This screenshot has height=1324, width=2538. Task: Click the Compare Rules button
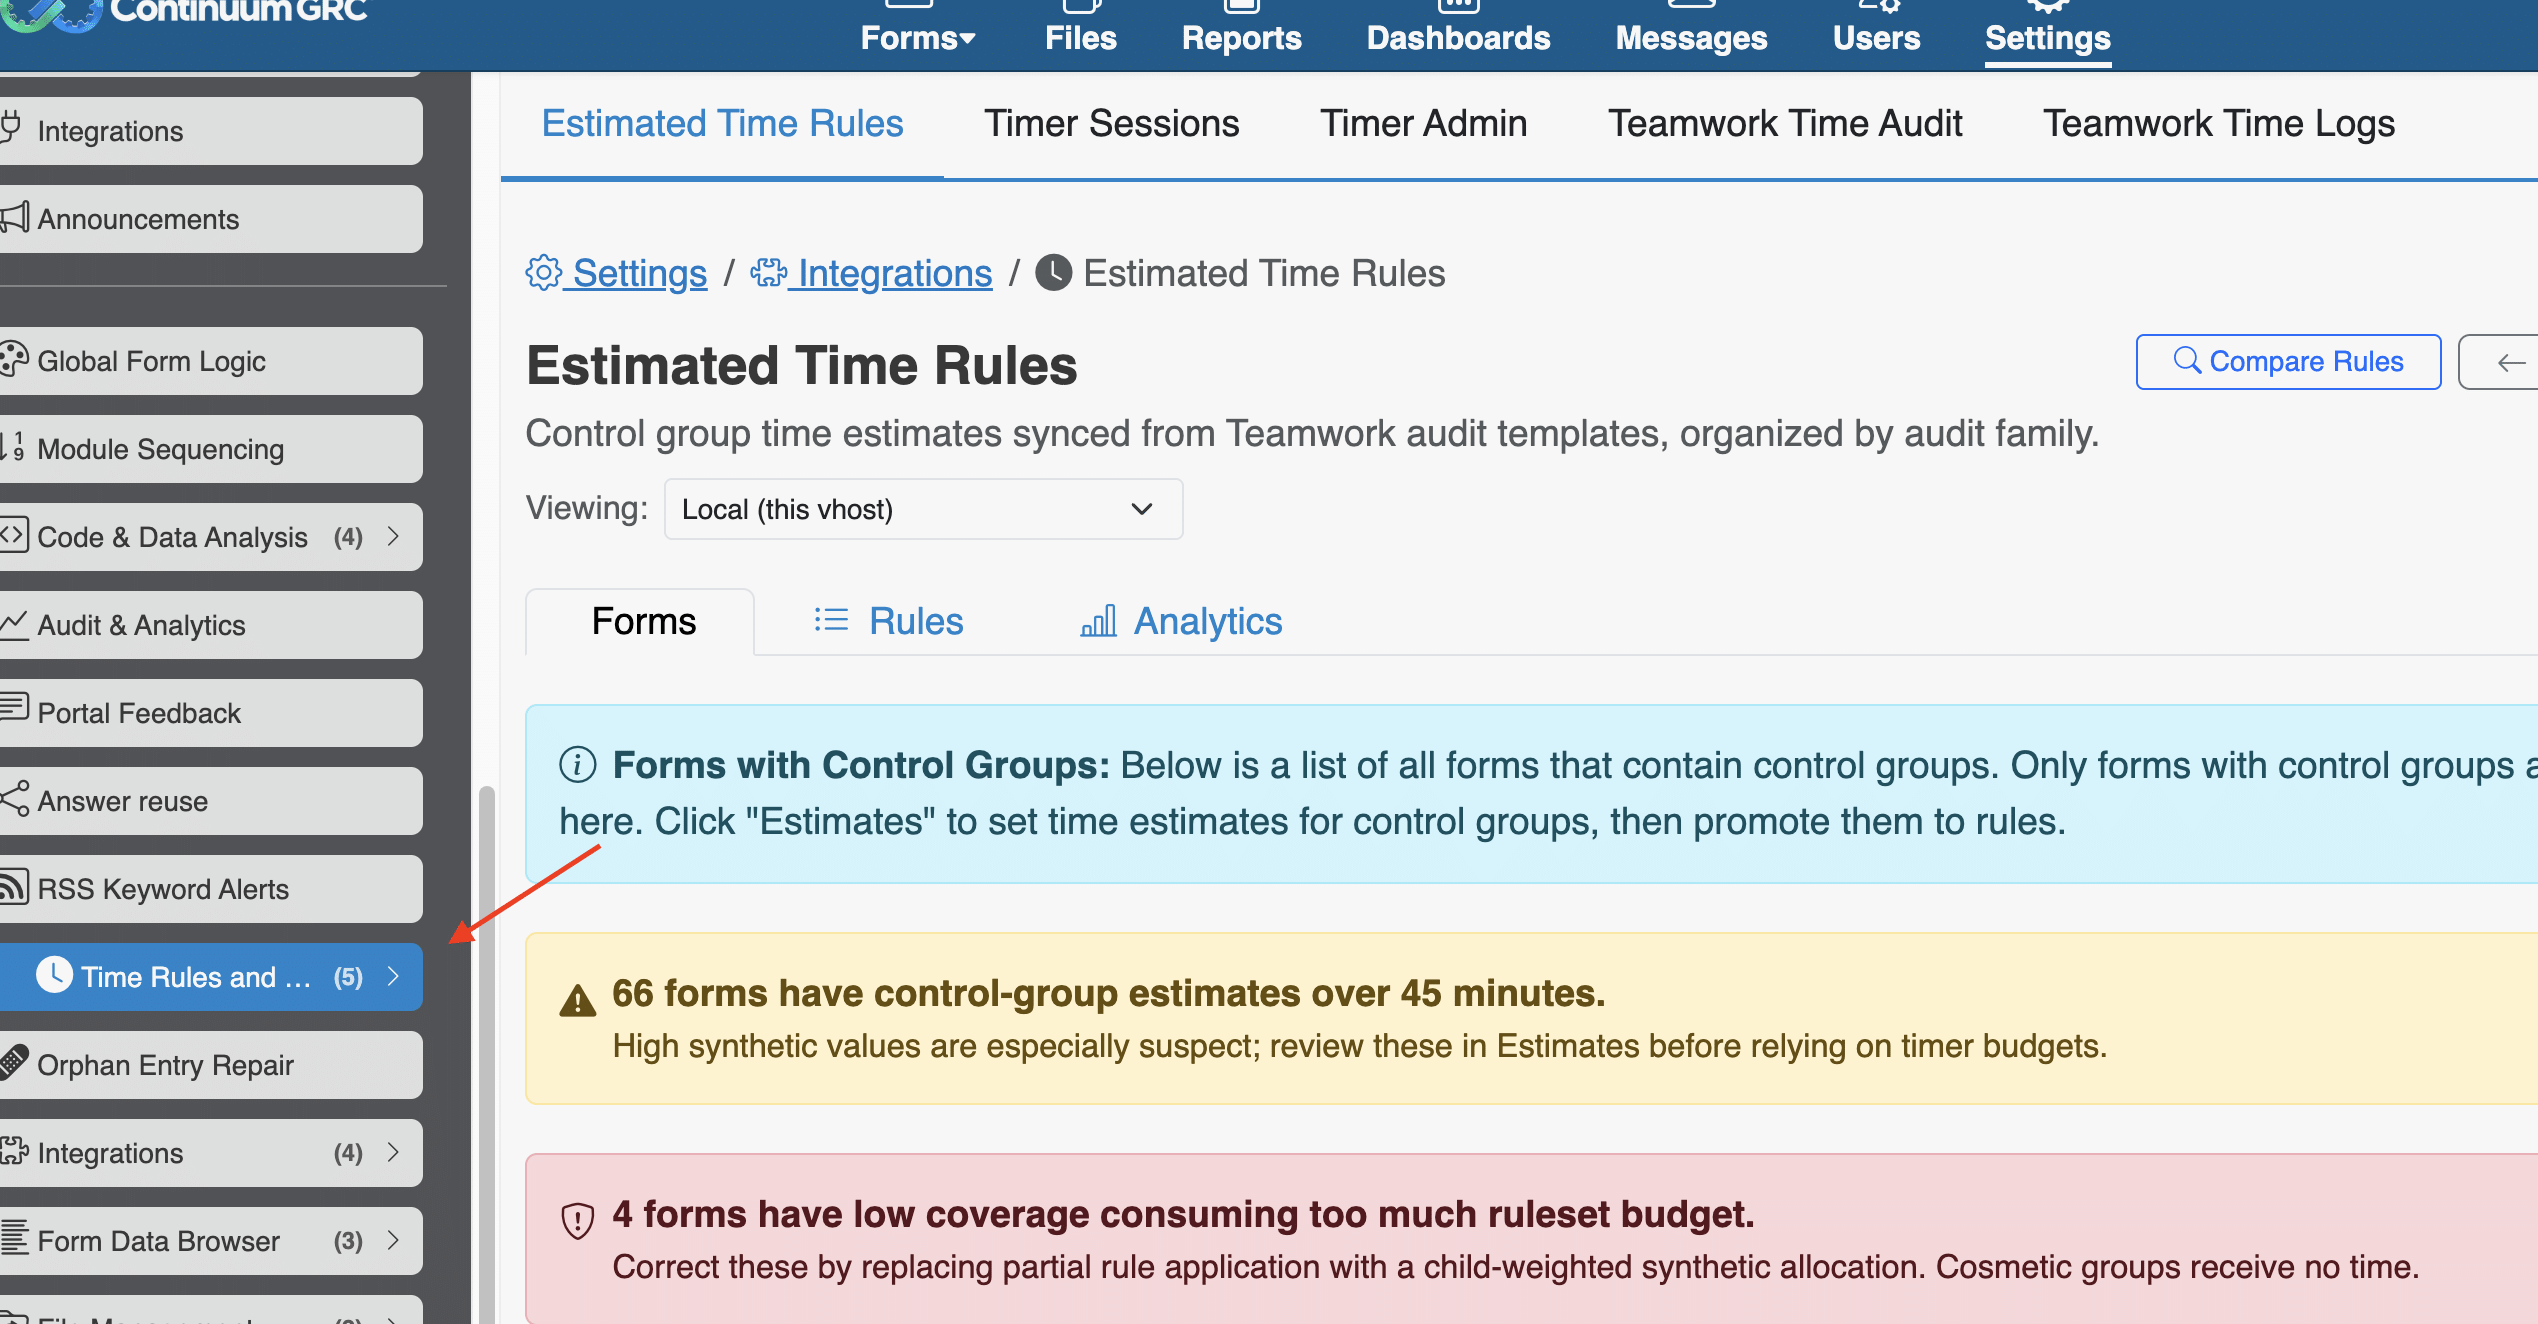click(x=2288, y=362)
